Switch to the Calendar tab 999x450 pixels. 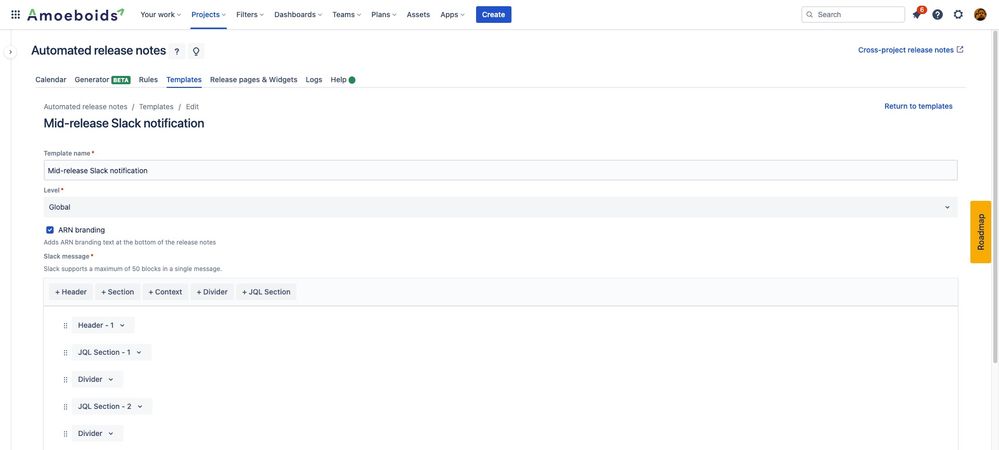tap(51, 80)
